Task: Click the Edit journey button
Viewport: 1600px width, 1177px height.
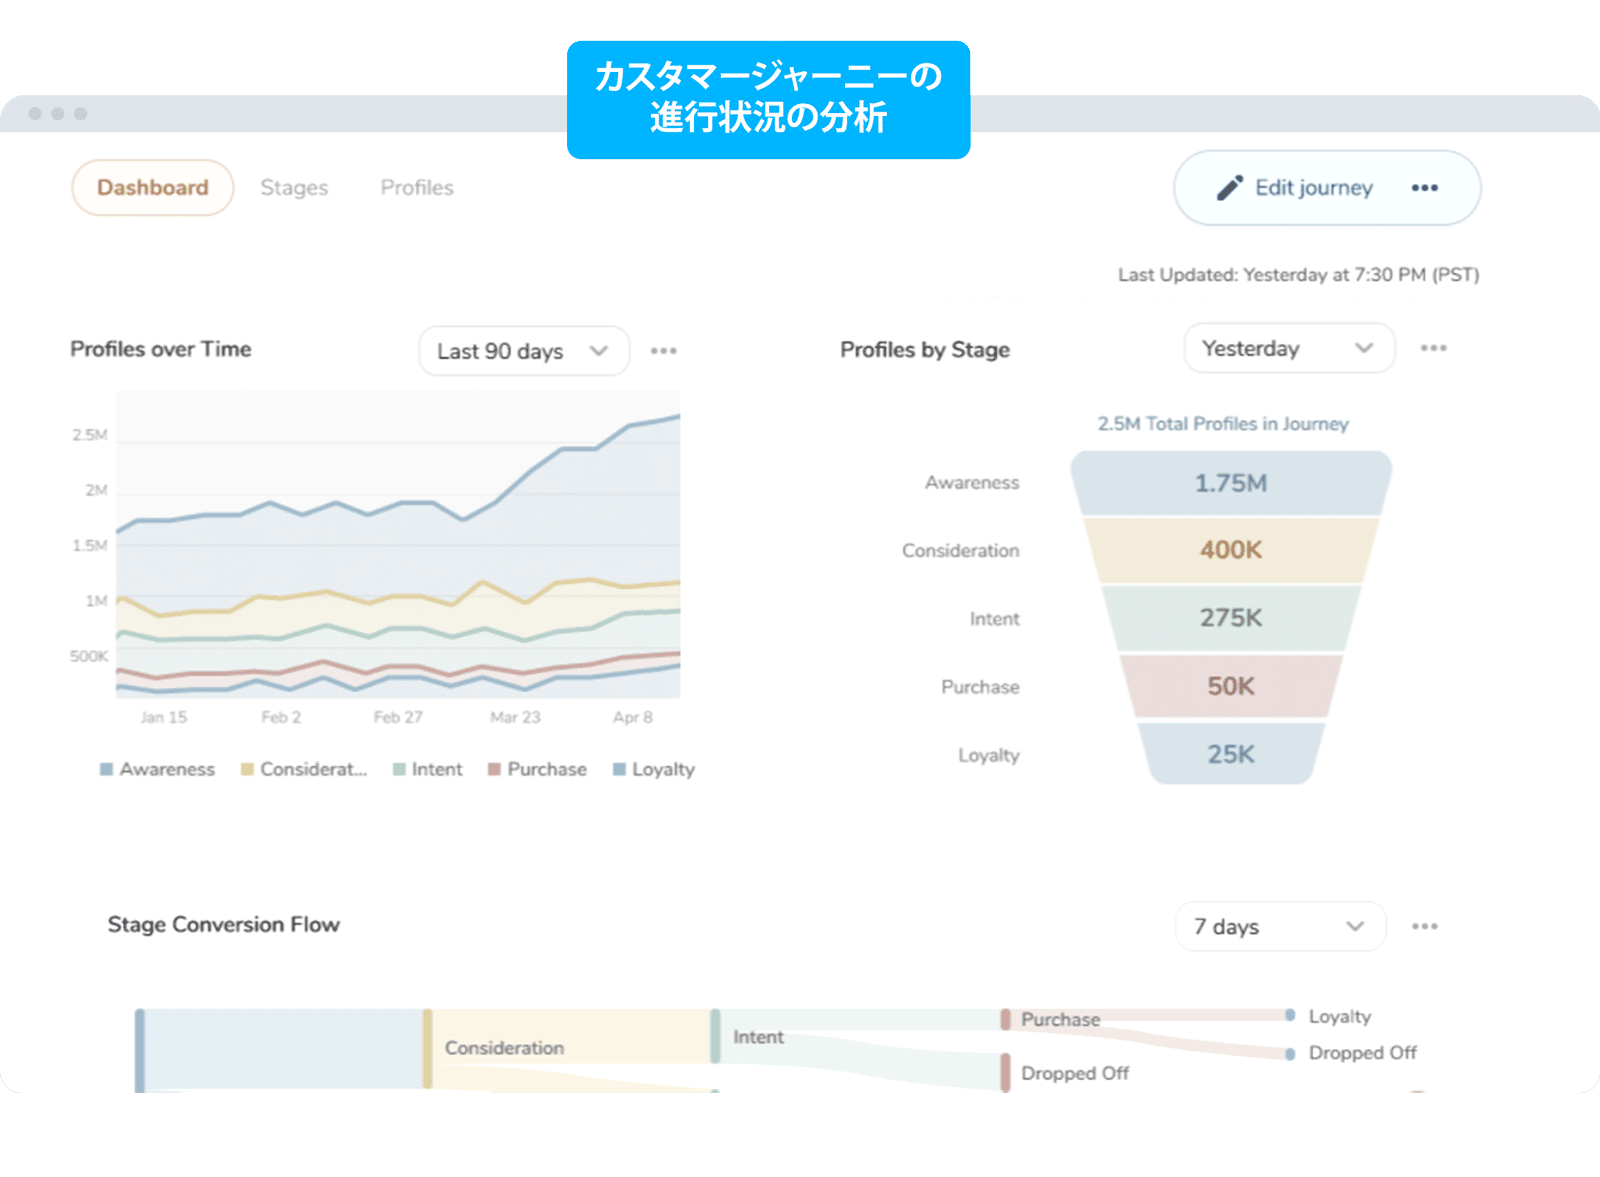Action: pos(1313,188)
